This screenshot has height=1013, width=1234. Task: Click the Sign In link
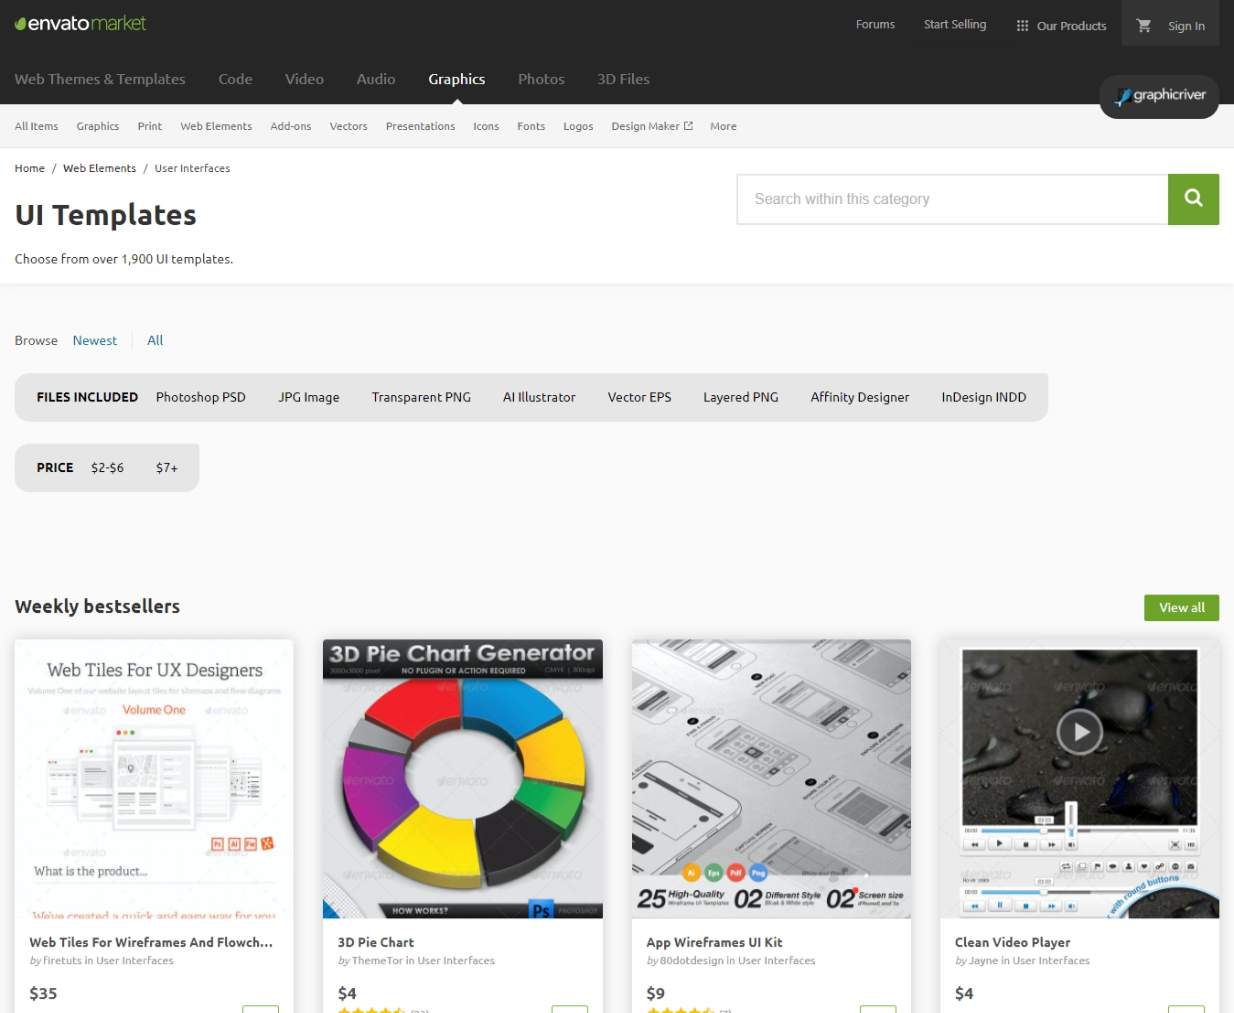click(1186, 26)
